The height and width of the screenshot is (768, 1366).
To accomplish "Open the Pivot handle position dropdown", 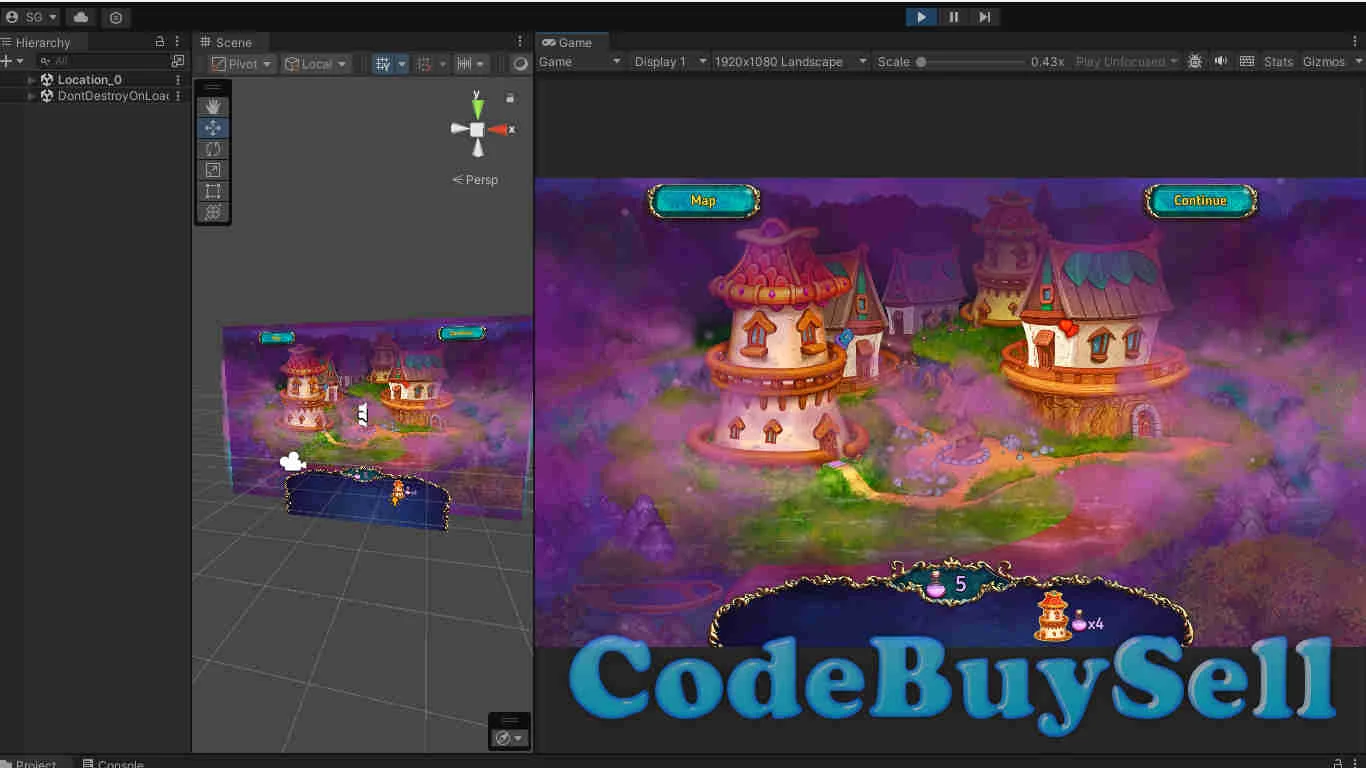I will click(x=242, y=63).
